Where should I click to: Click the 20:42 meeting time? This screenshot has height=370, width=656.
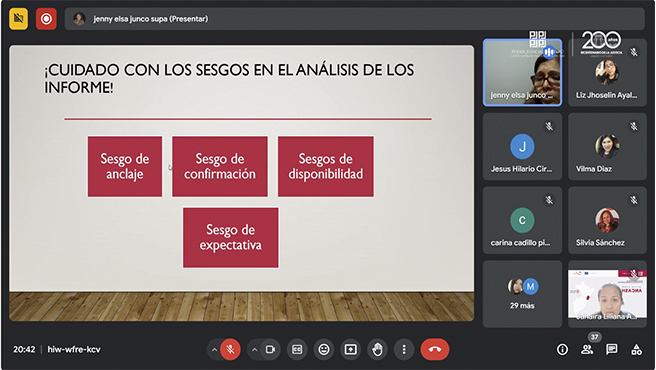pos(24,349)
